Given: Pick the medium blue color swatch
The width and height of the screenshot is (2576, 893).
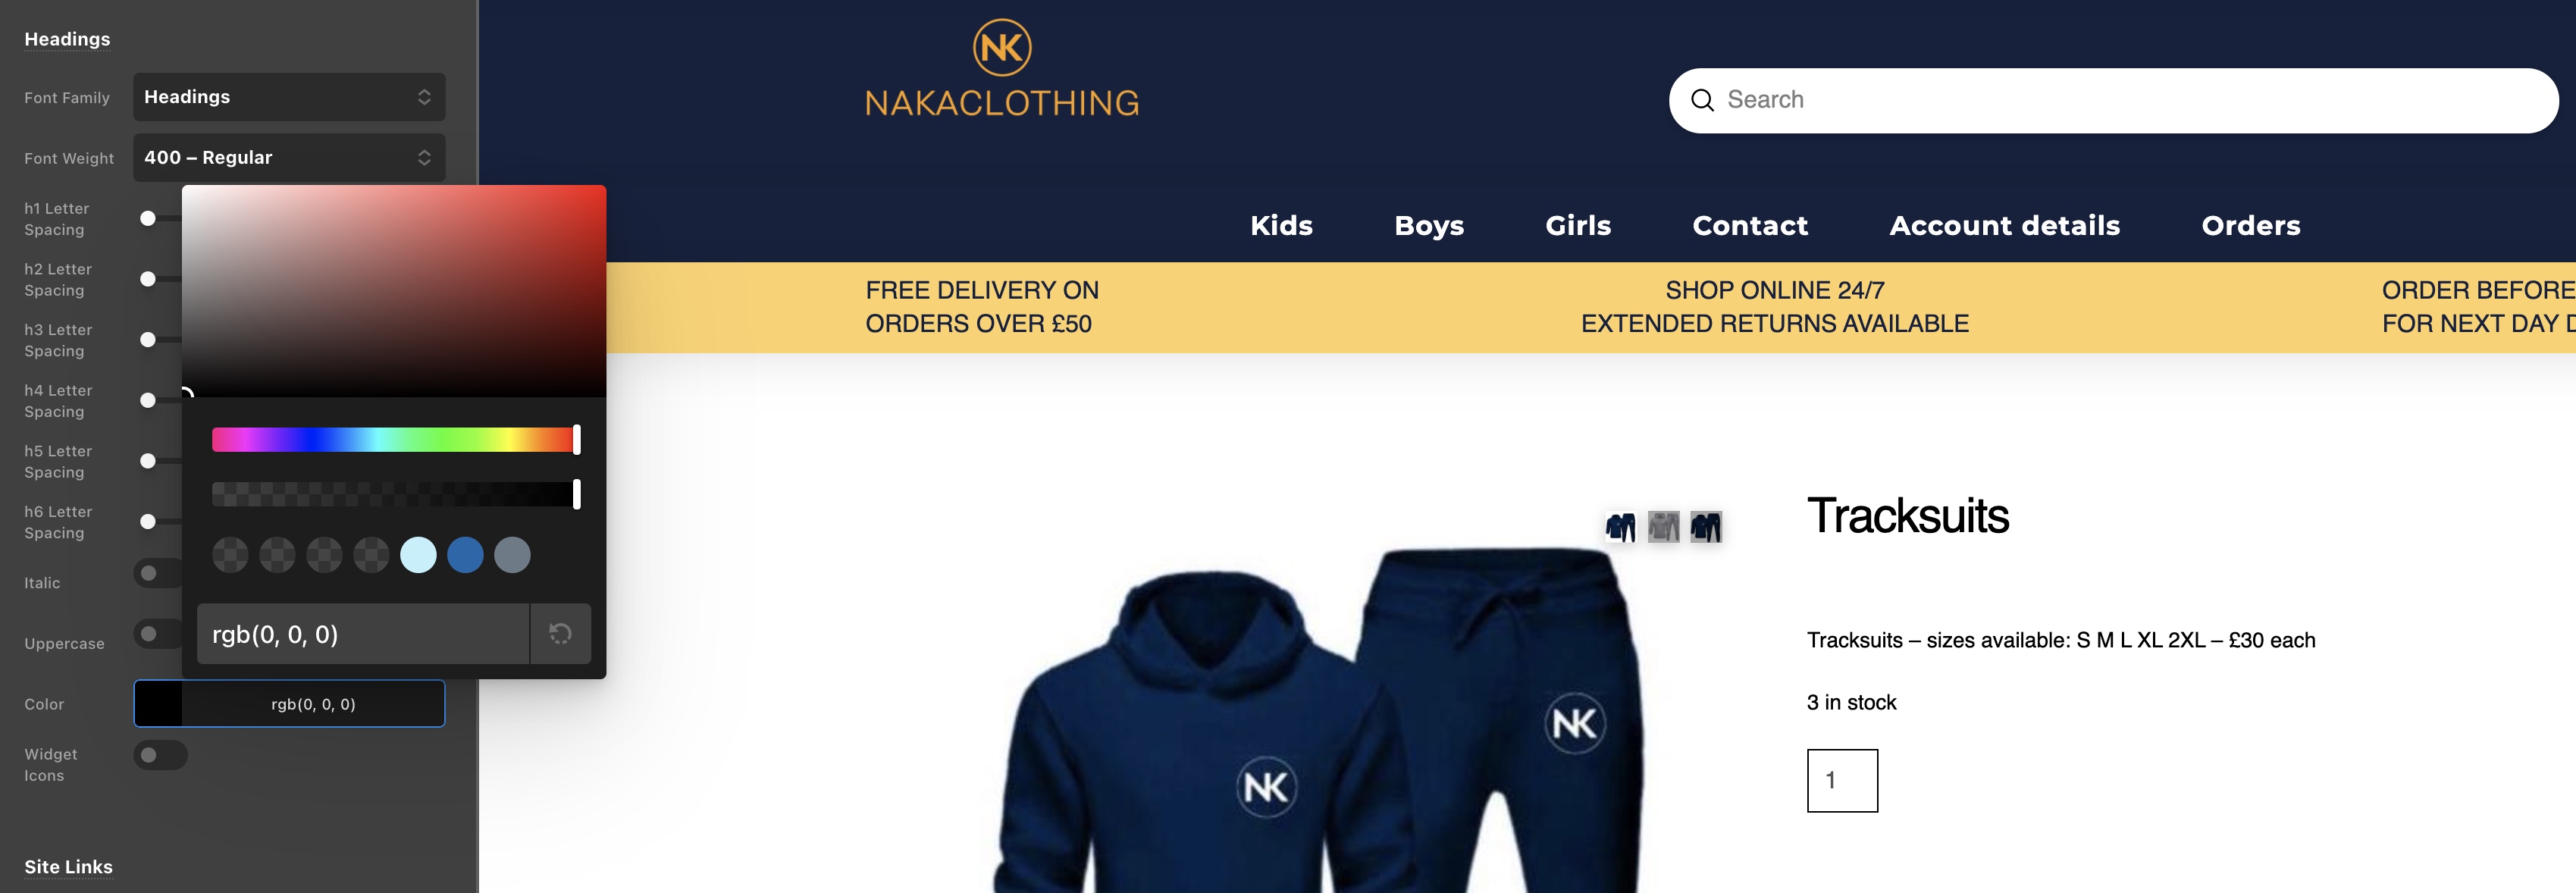Looking at the screenshot, I should [x=465, y=555].
